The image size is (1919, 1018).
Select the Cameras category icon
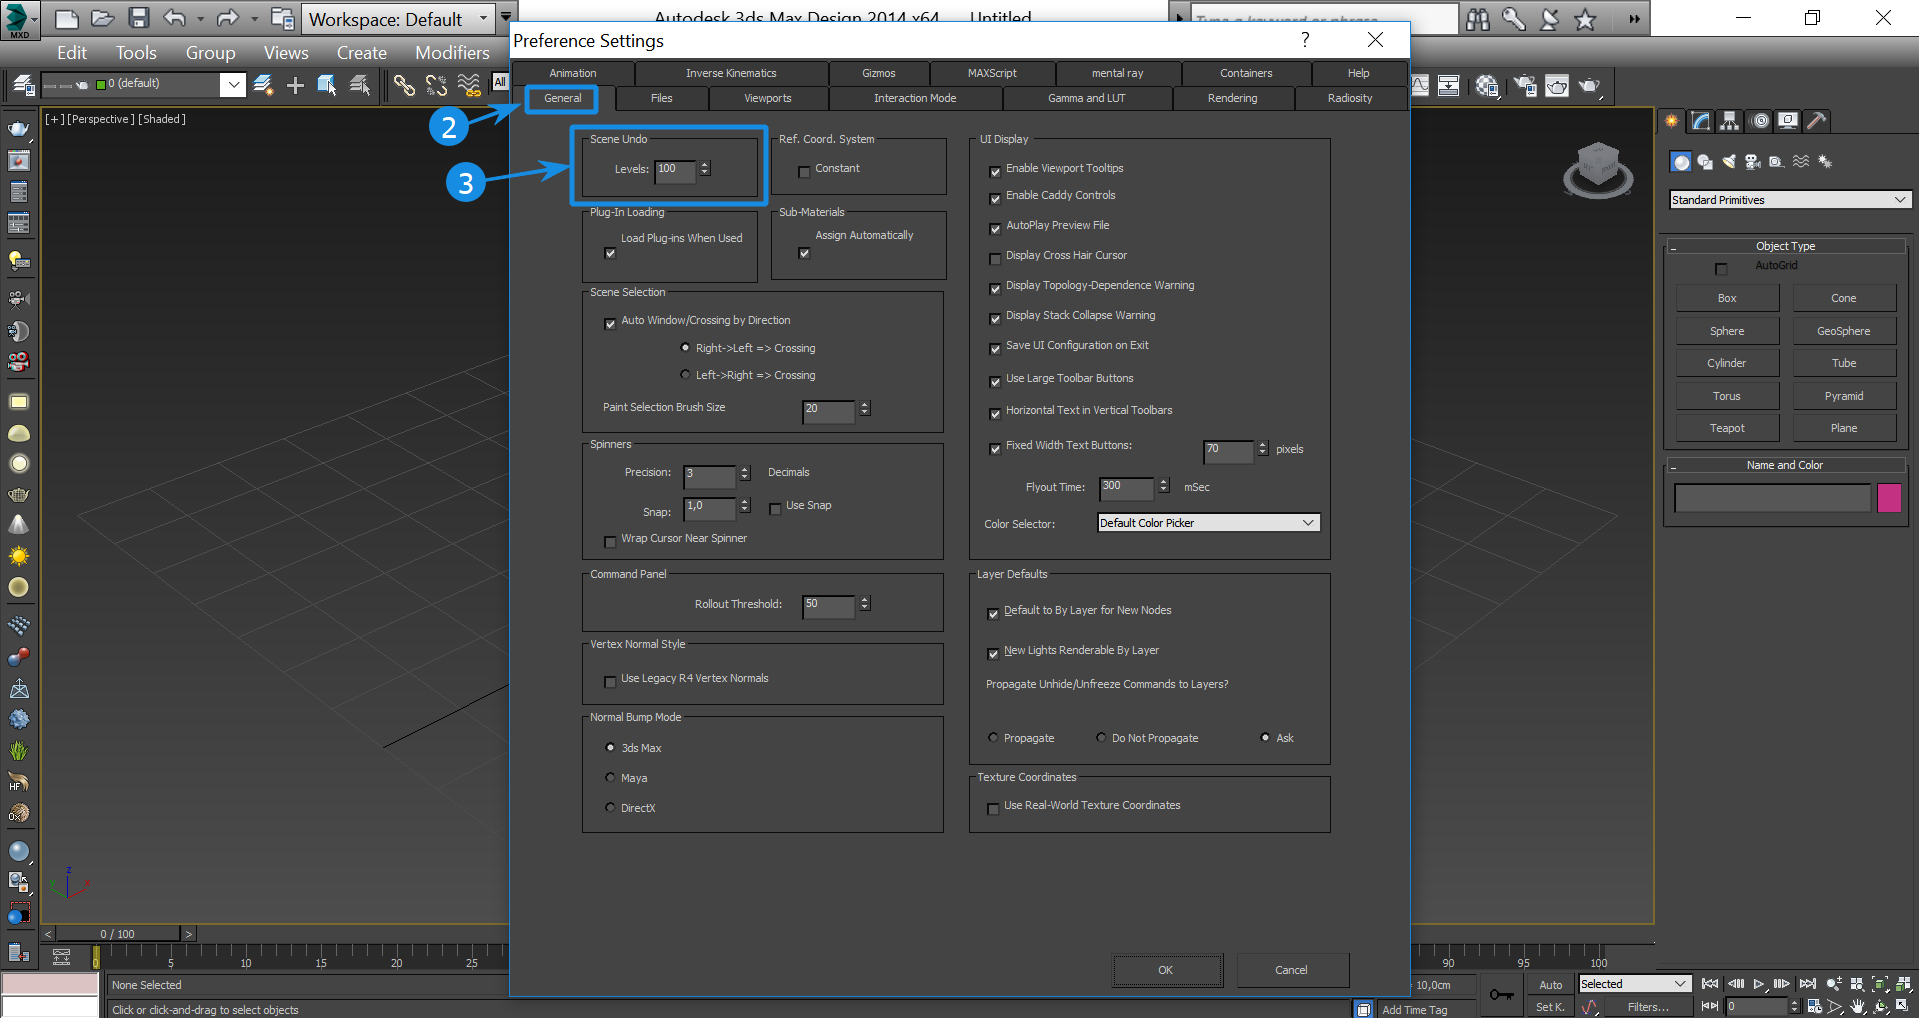point(1753,162)
